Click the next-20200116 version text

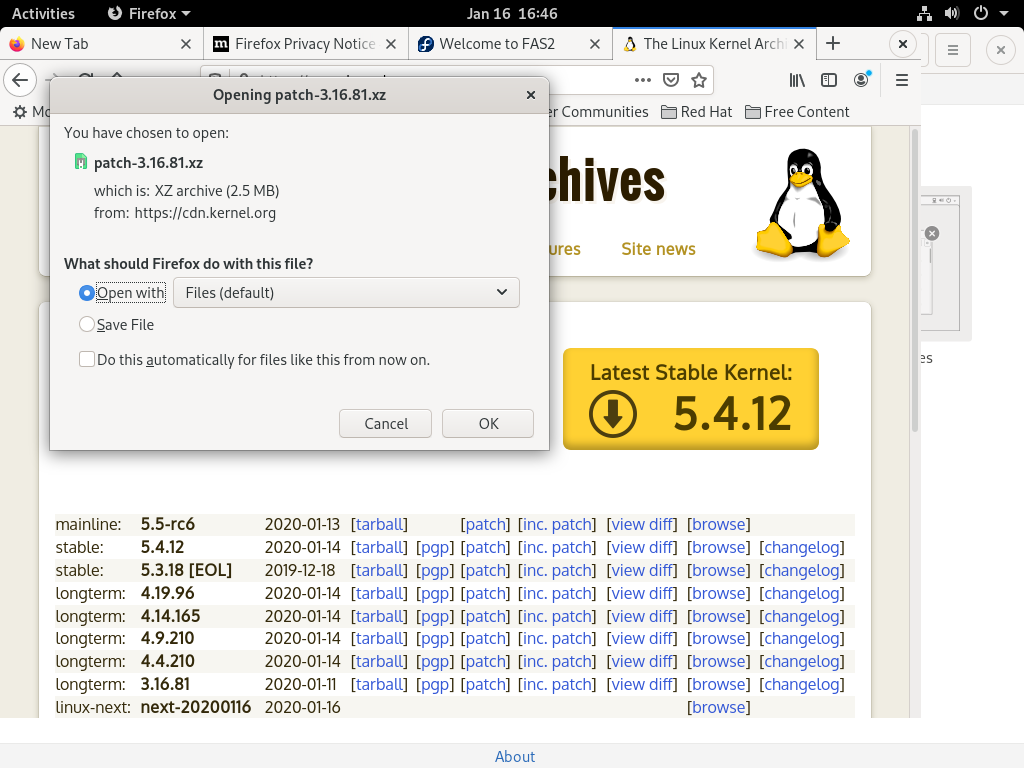196,707
